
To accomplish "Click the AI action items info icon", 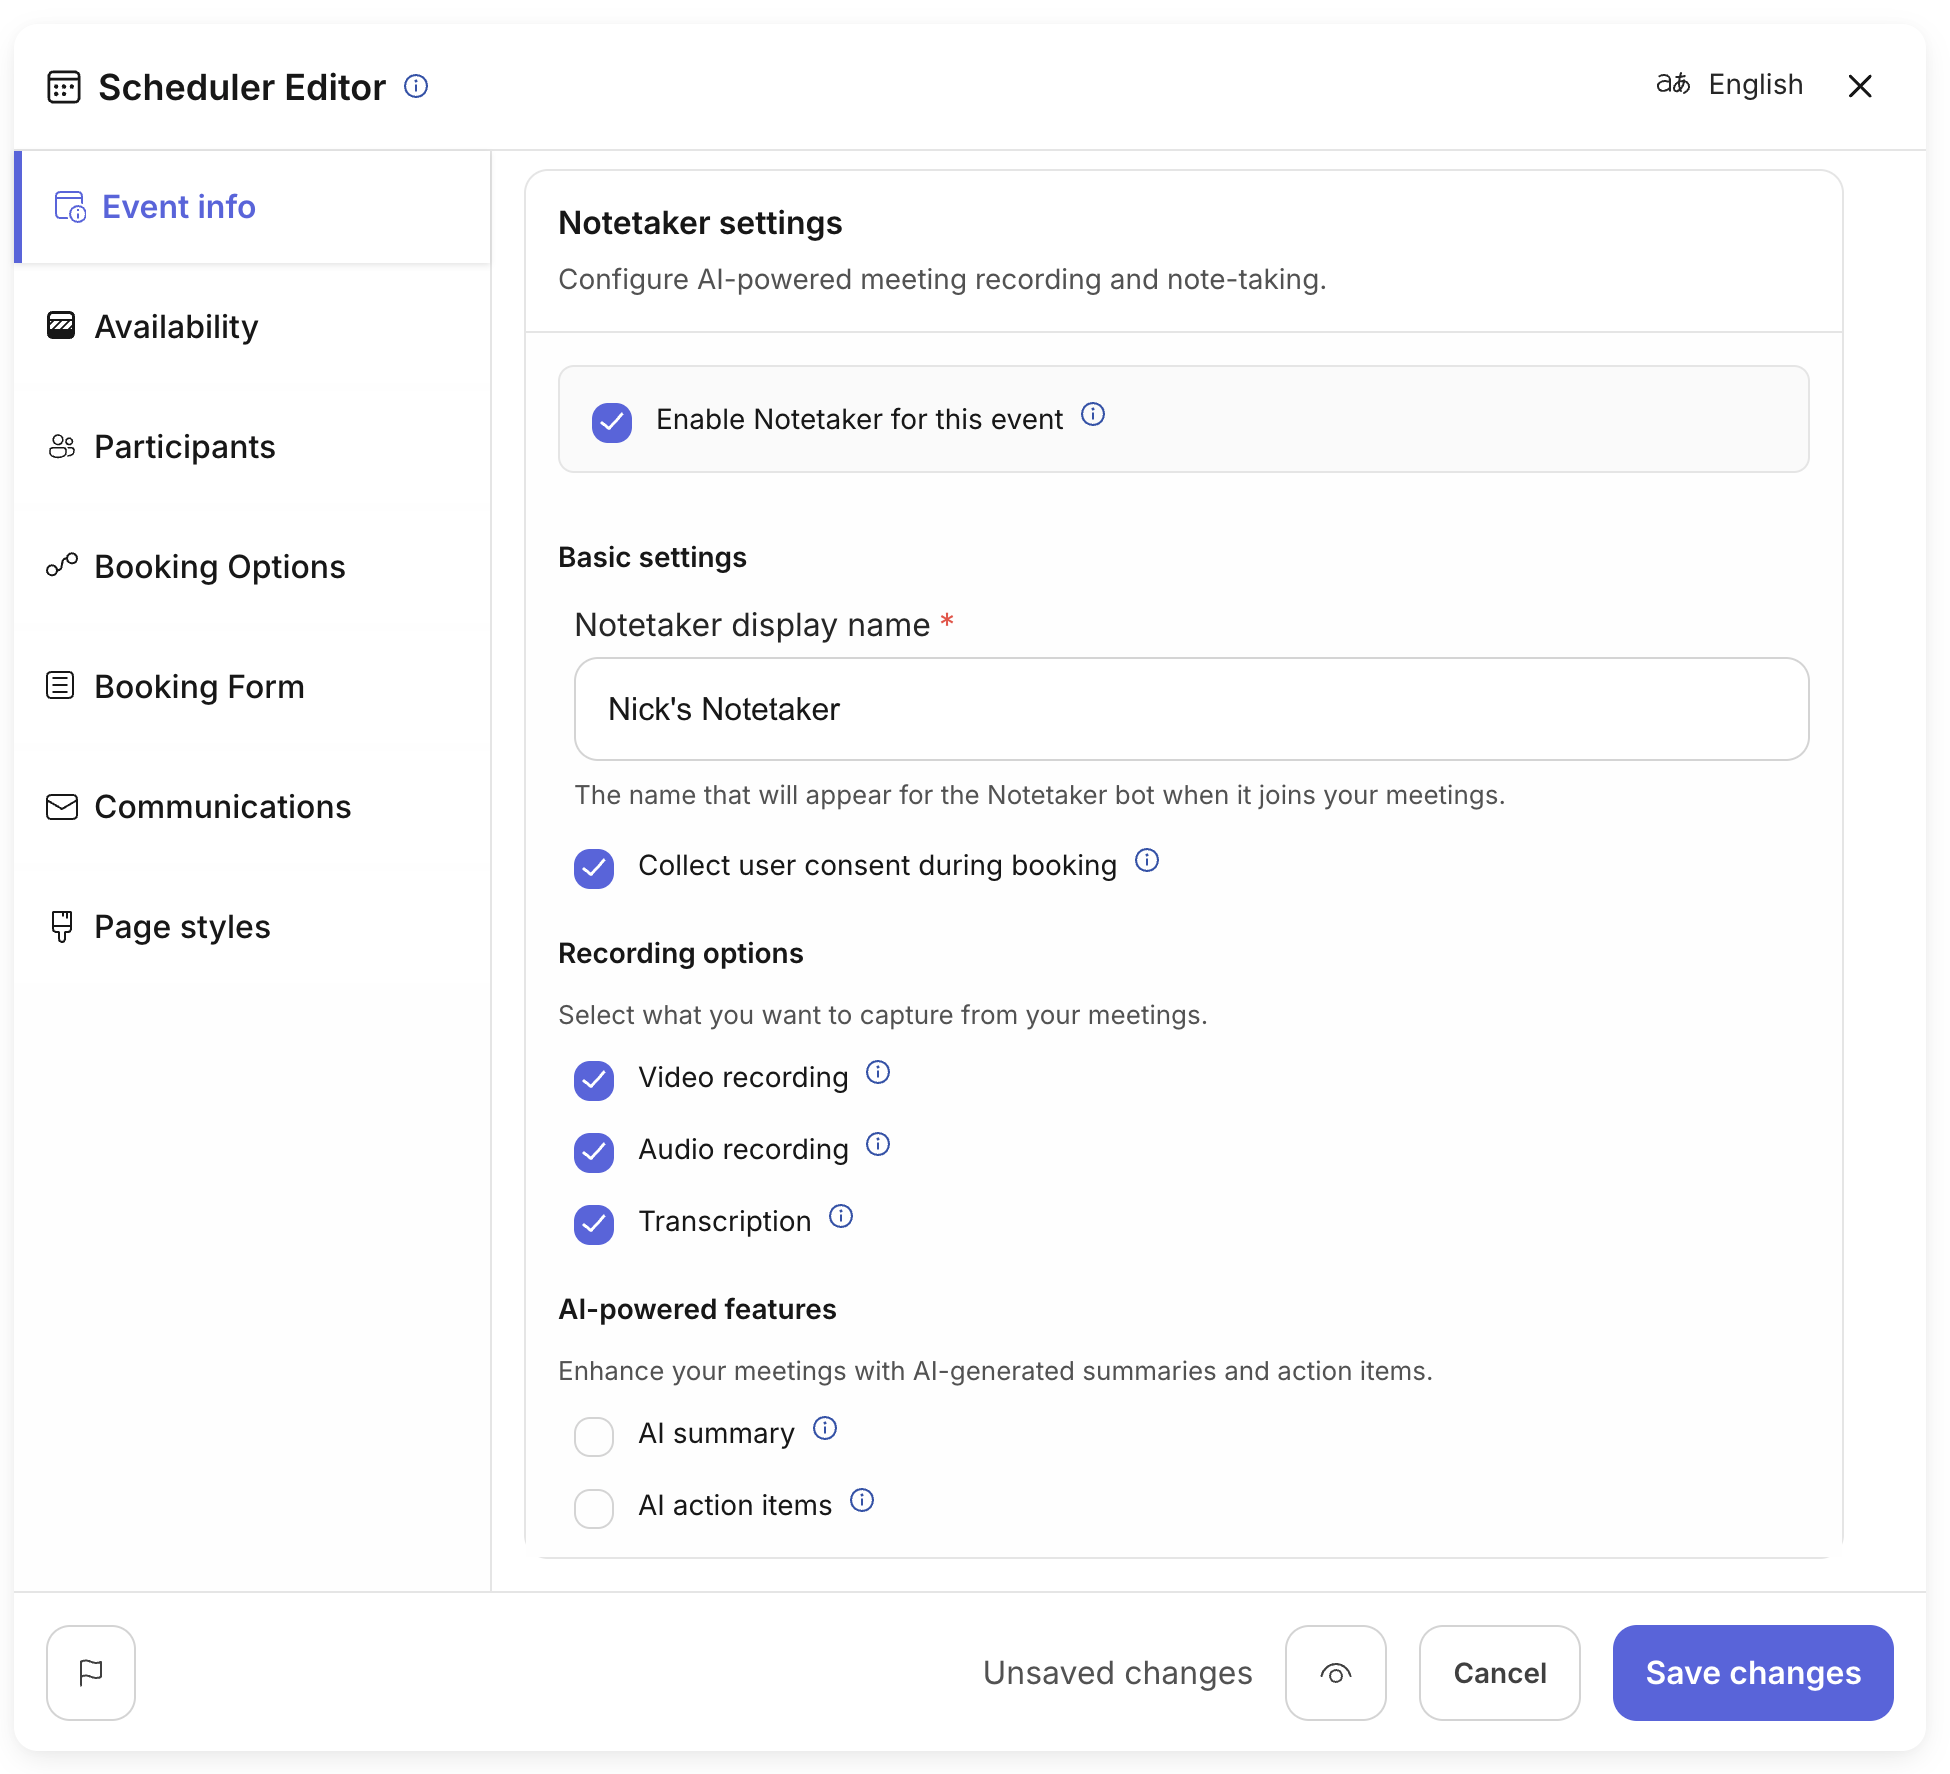I will coord(861,1500).
